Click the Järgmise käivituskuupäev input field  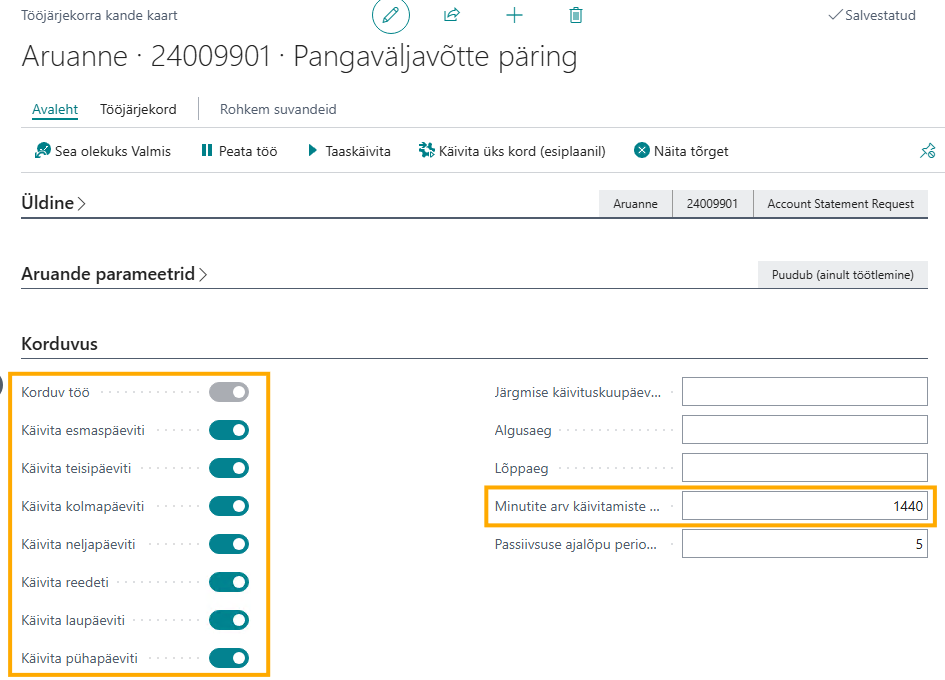[805, 392]
